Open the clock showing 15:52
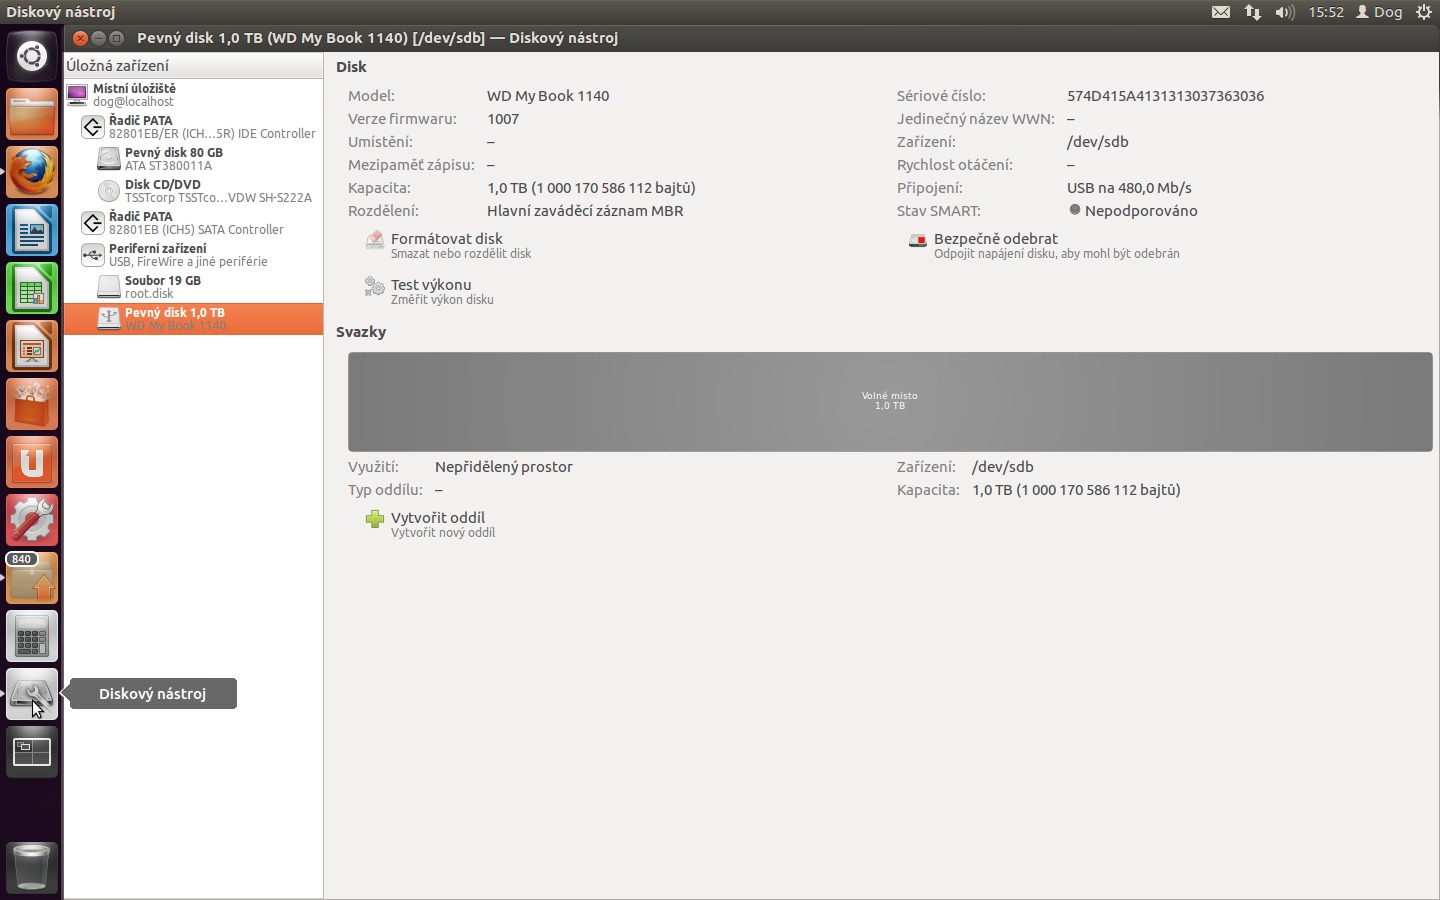Screen dimensions: 1440x900 [x=1326, y=12]
